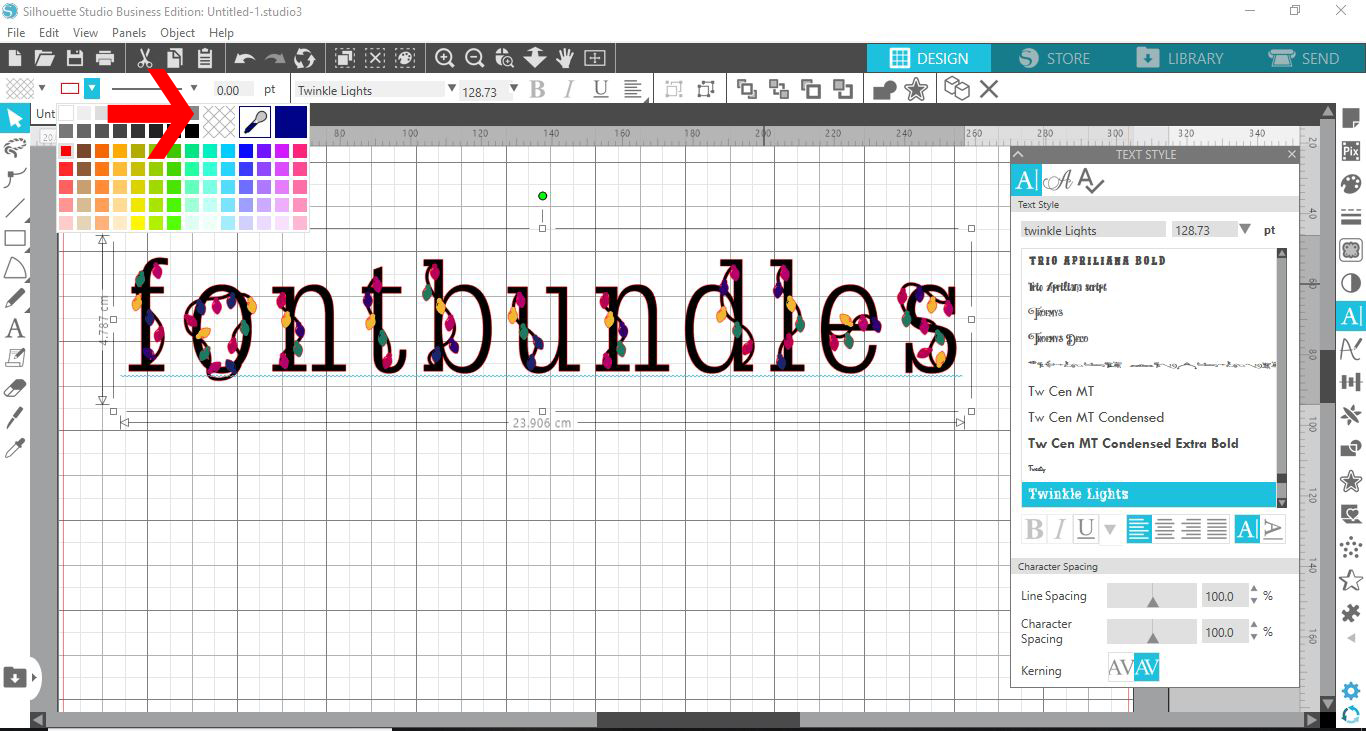Open the Edit menu
Screen dimensions: 1366x731
[49, 33]
